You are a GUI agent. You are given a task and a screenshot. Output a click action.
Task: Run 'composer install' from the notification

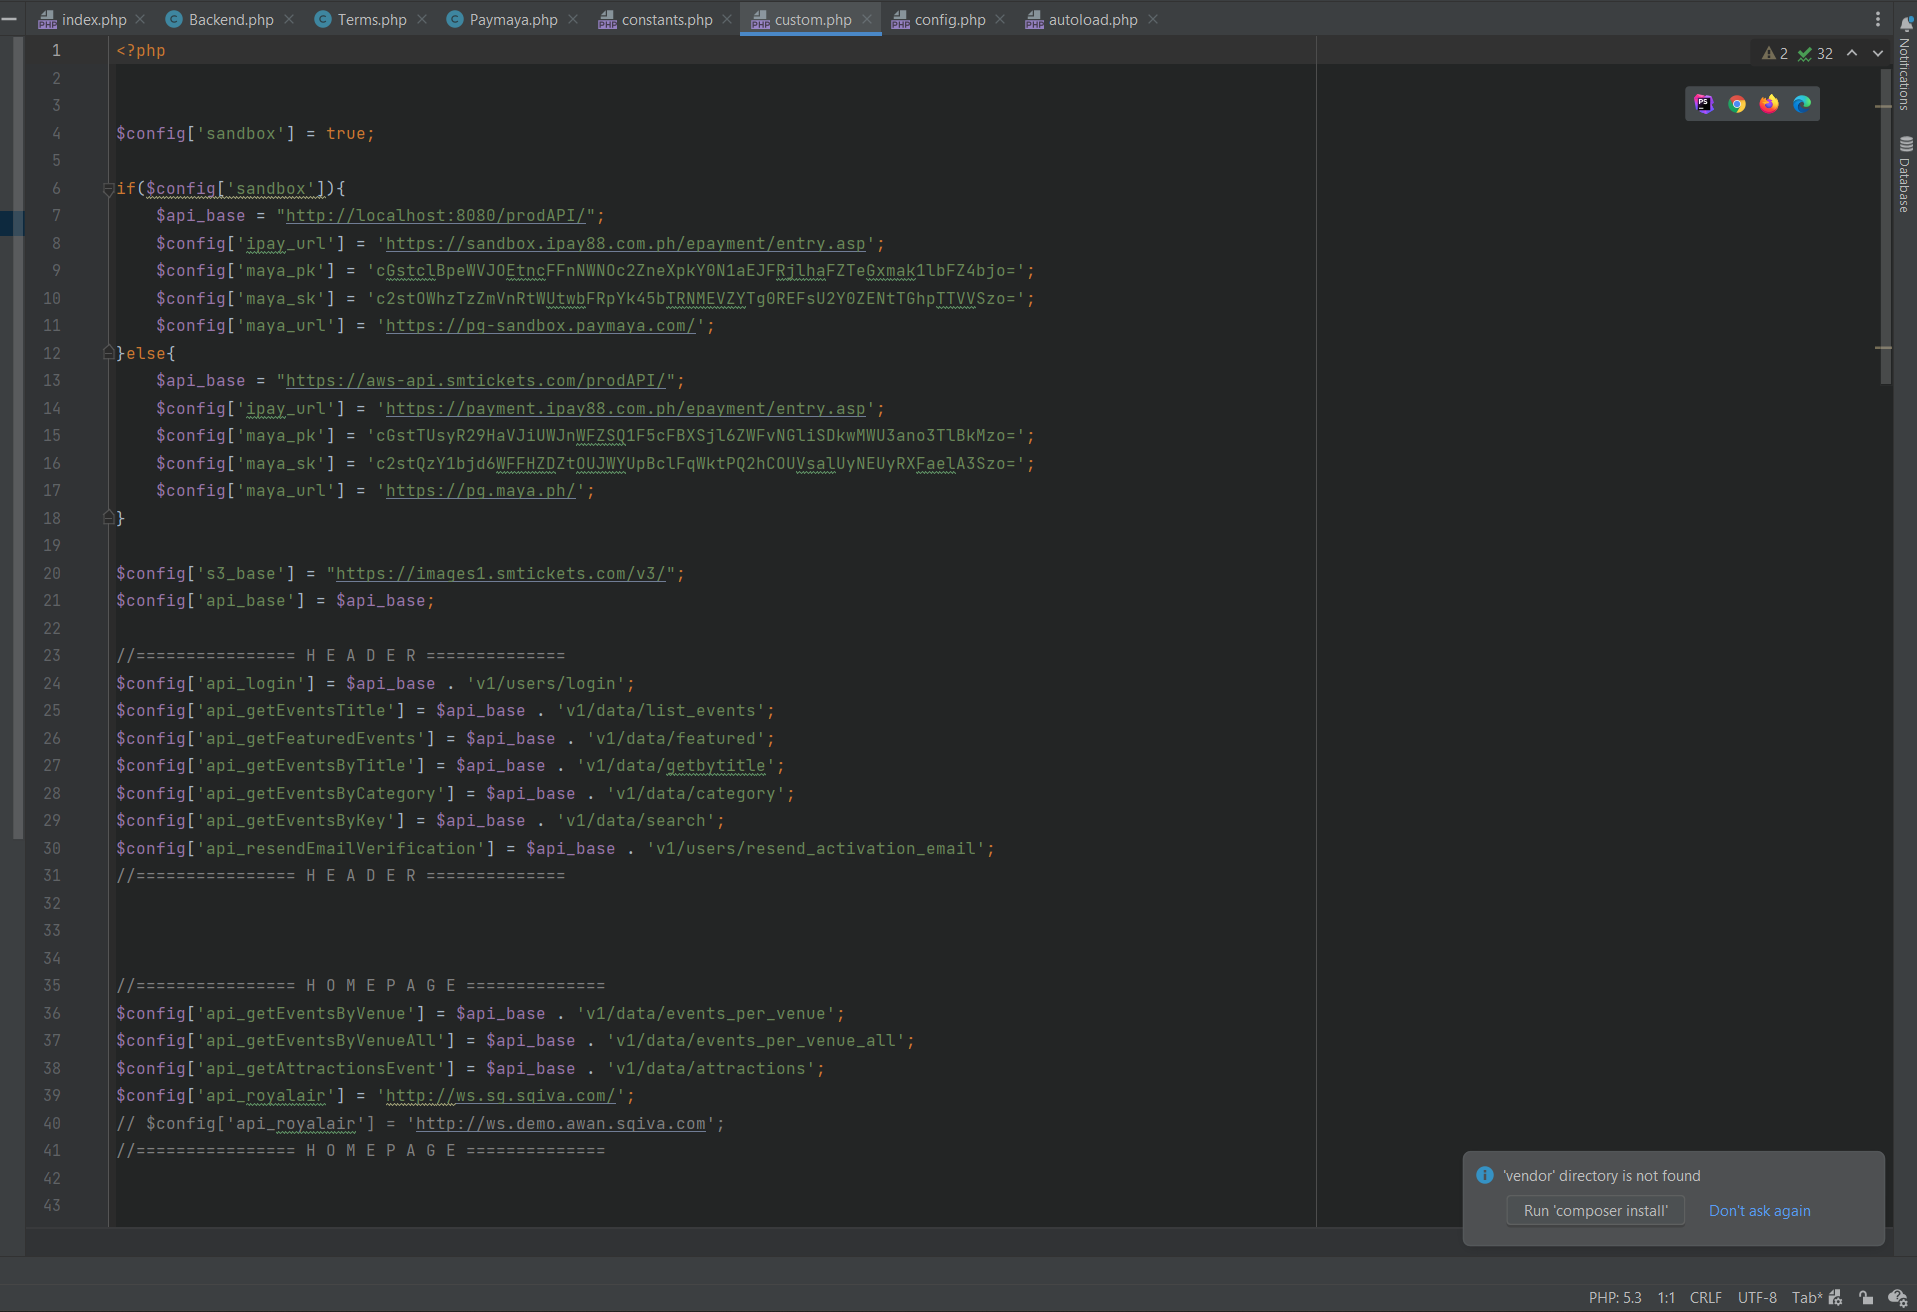click(x=1595, y=1211)
